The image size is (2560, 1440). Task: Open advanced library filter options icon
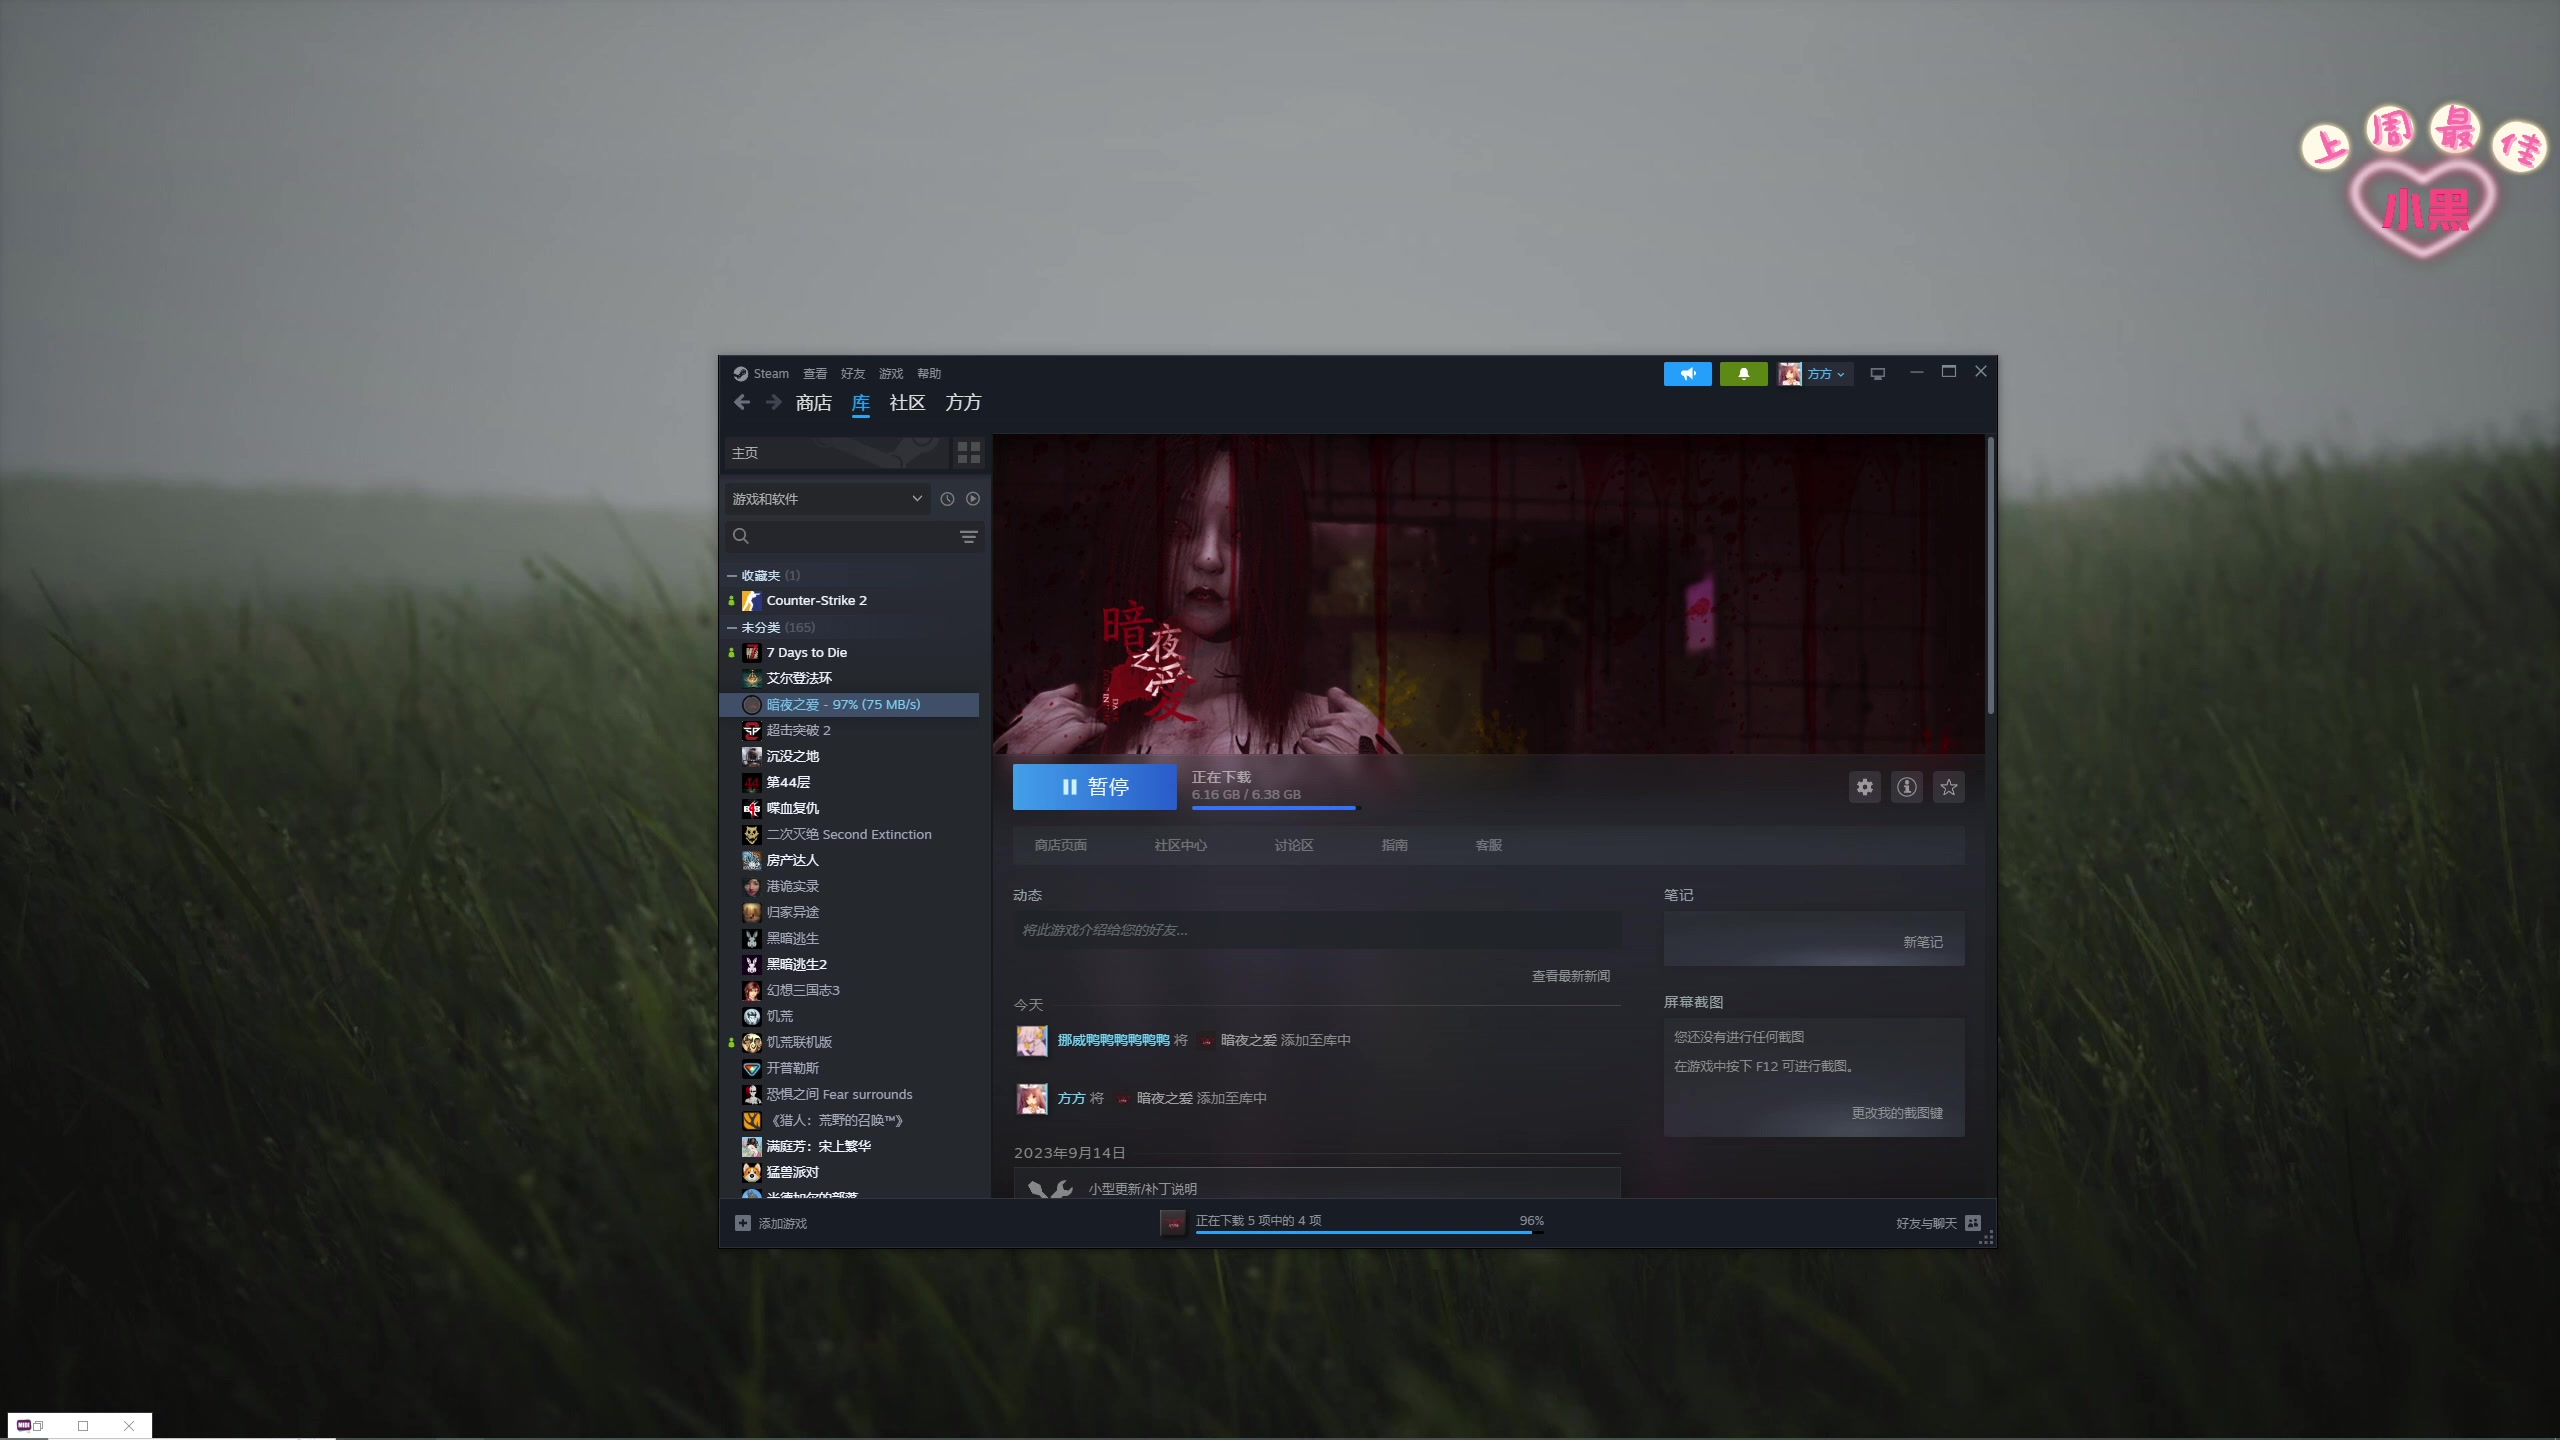point(969,537)
